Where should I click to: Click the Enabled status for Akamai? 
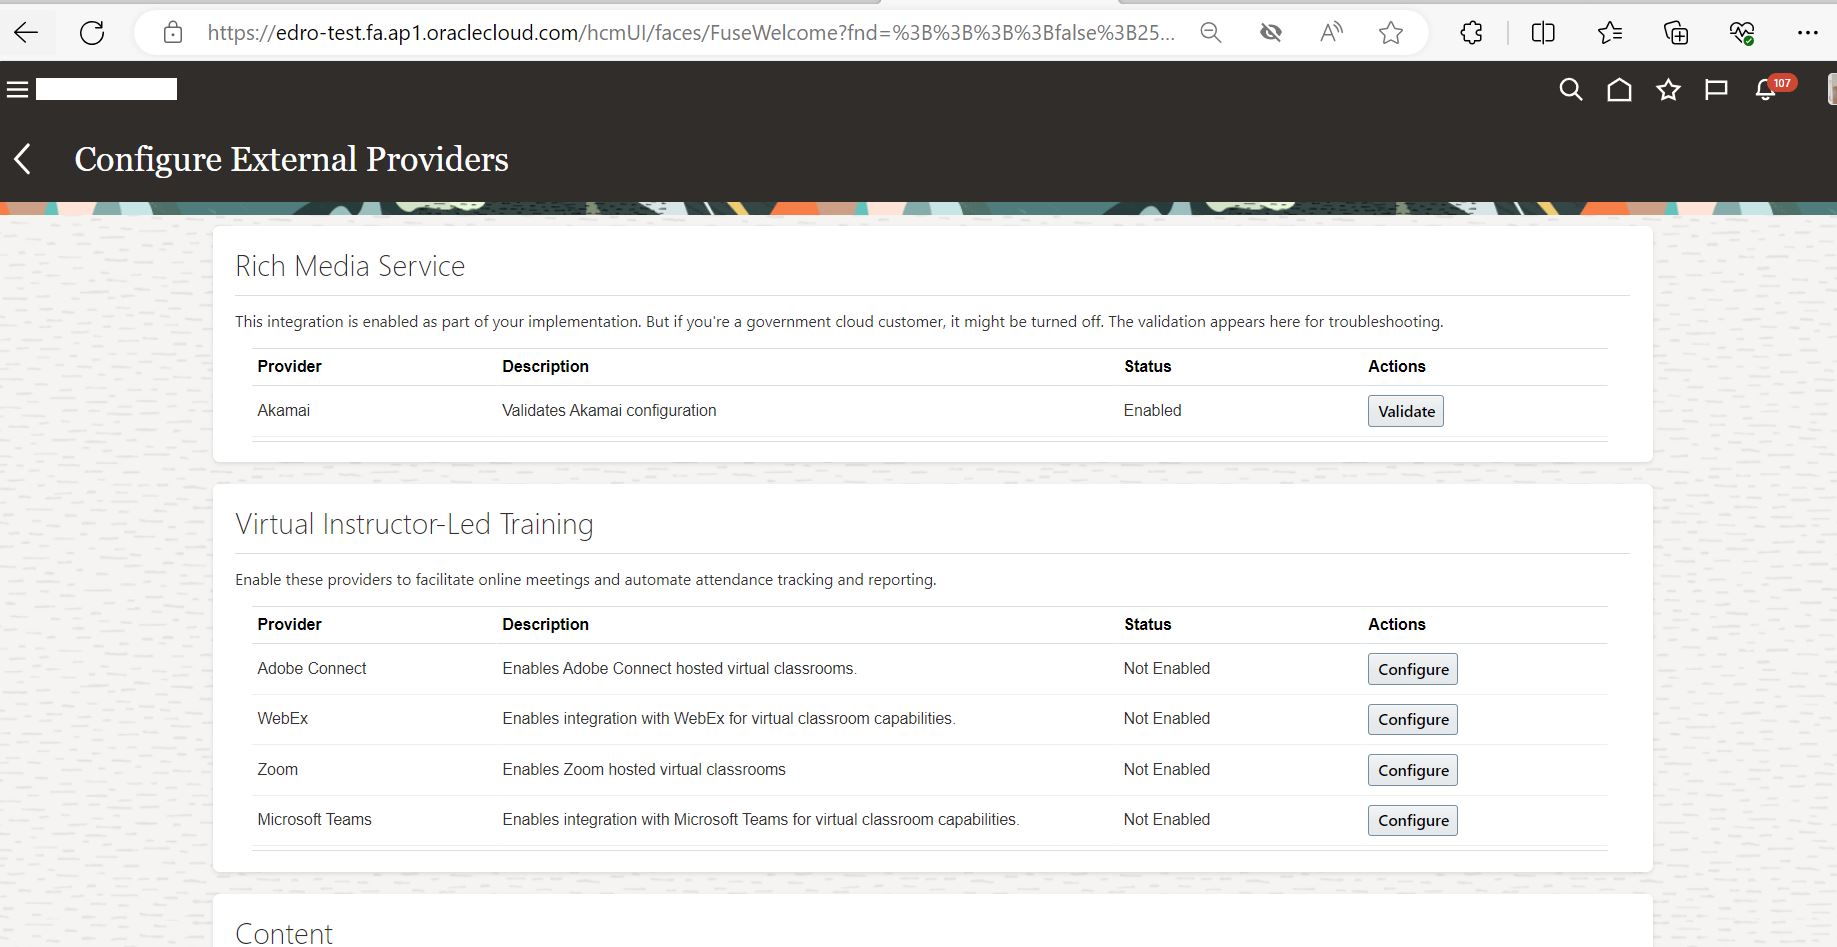tap(1152, 410)
